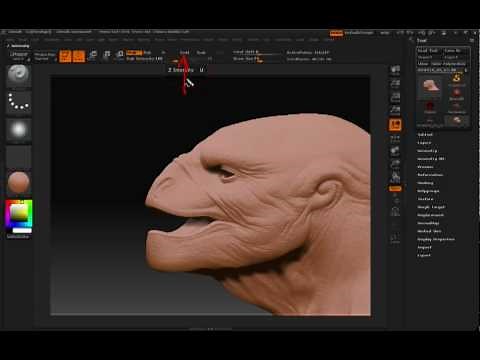Pick a color in the color picker
Image resolution: width=480 pixels, height=360 pixels.
[x=19, y=214]
